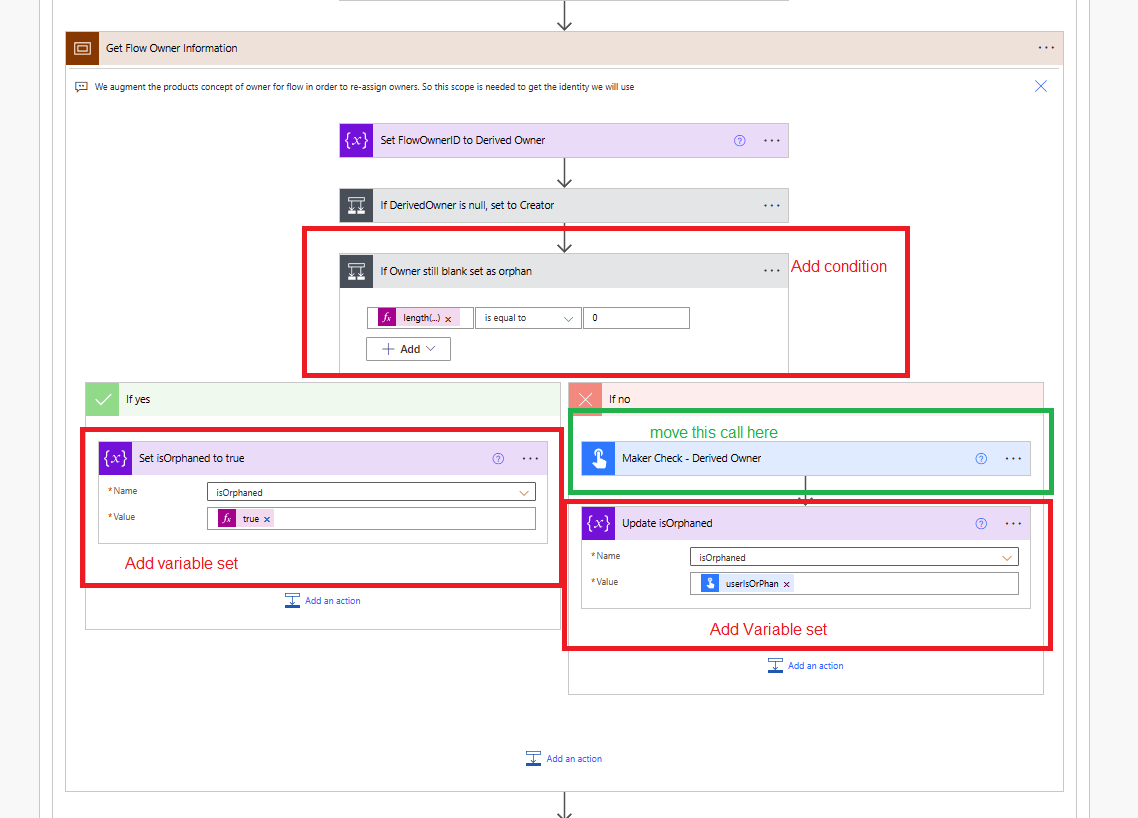Open help on Set isOrphaned to true action
The image size is (1138, 818).
(498, 458)
